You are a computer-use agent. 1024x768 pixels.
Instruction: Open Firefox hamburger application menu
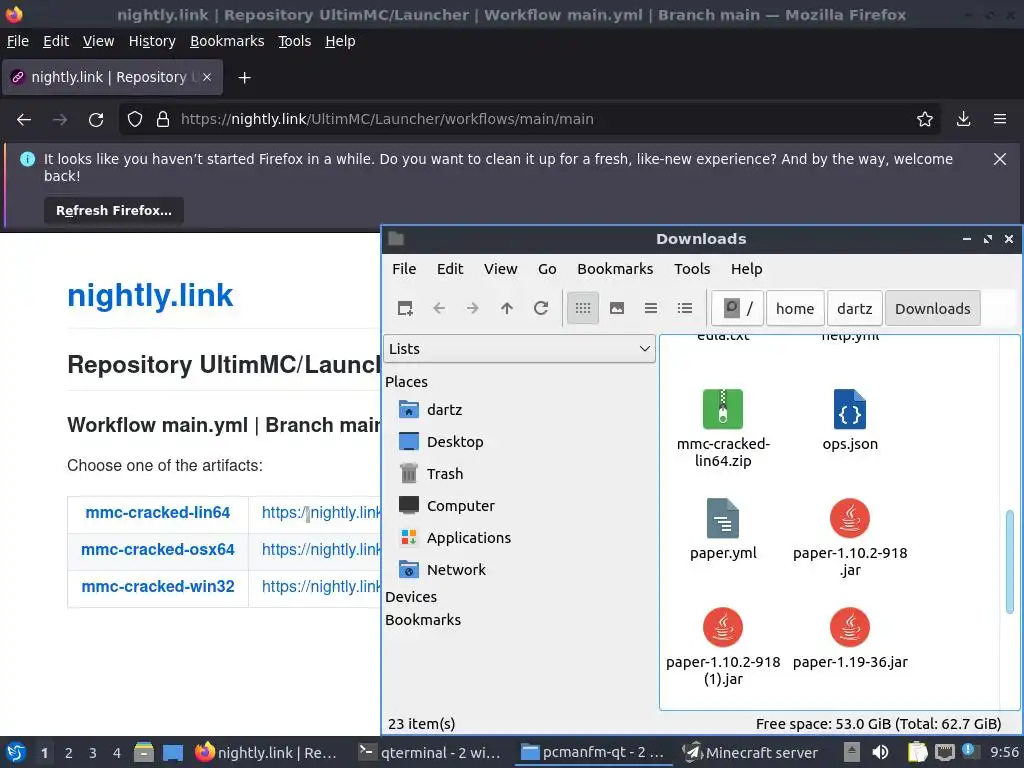(1000, 120)
